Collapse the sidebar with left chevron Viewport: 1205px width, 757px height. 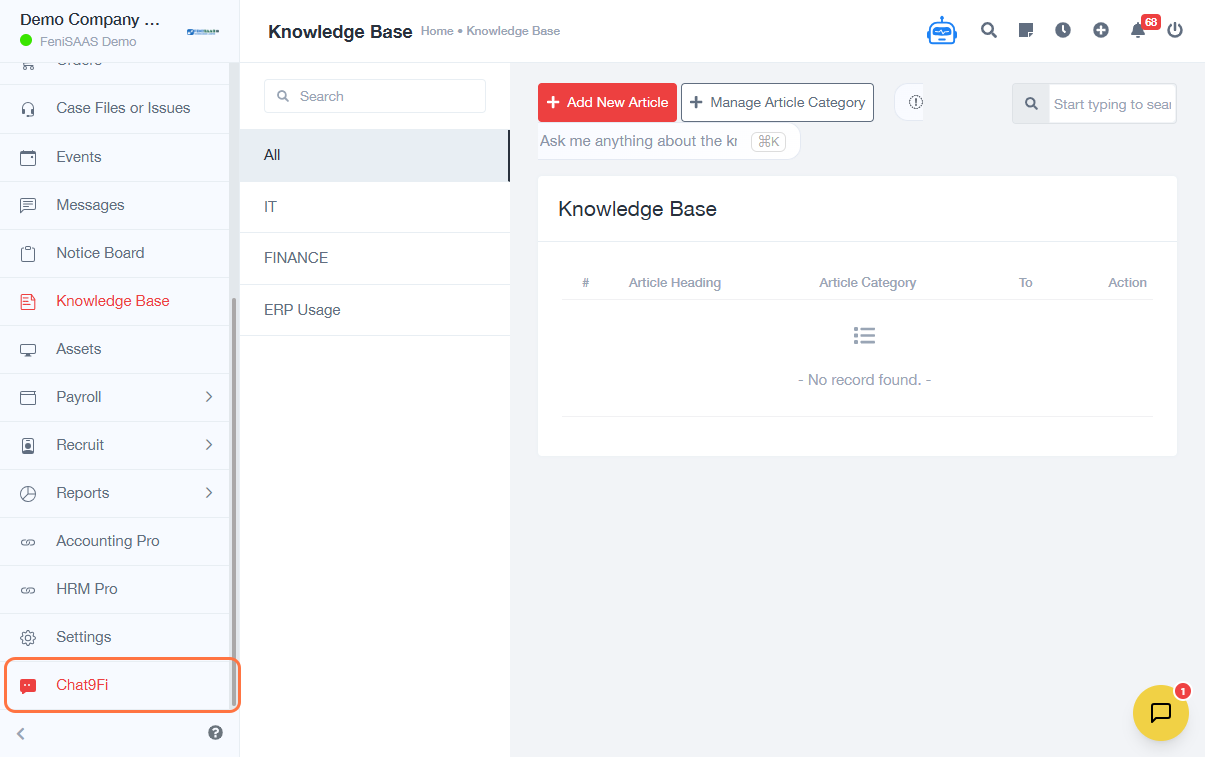pyautogui.click(x=21, y=734)
